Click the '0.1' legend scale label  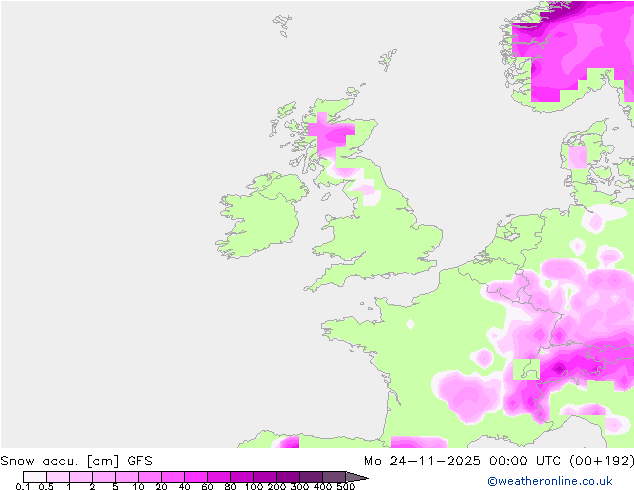[x=23, y=486]
